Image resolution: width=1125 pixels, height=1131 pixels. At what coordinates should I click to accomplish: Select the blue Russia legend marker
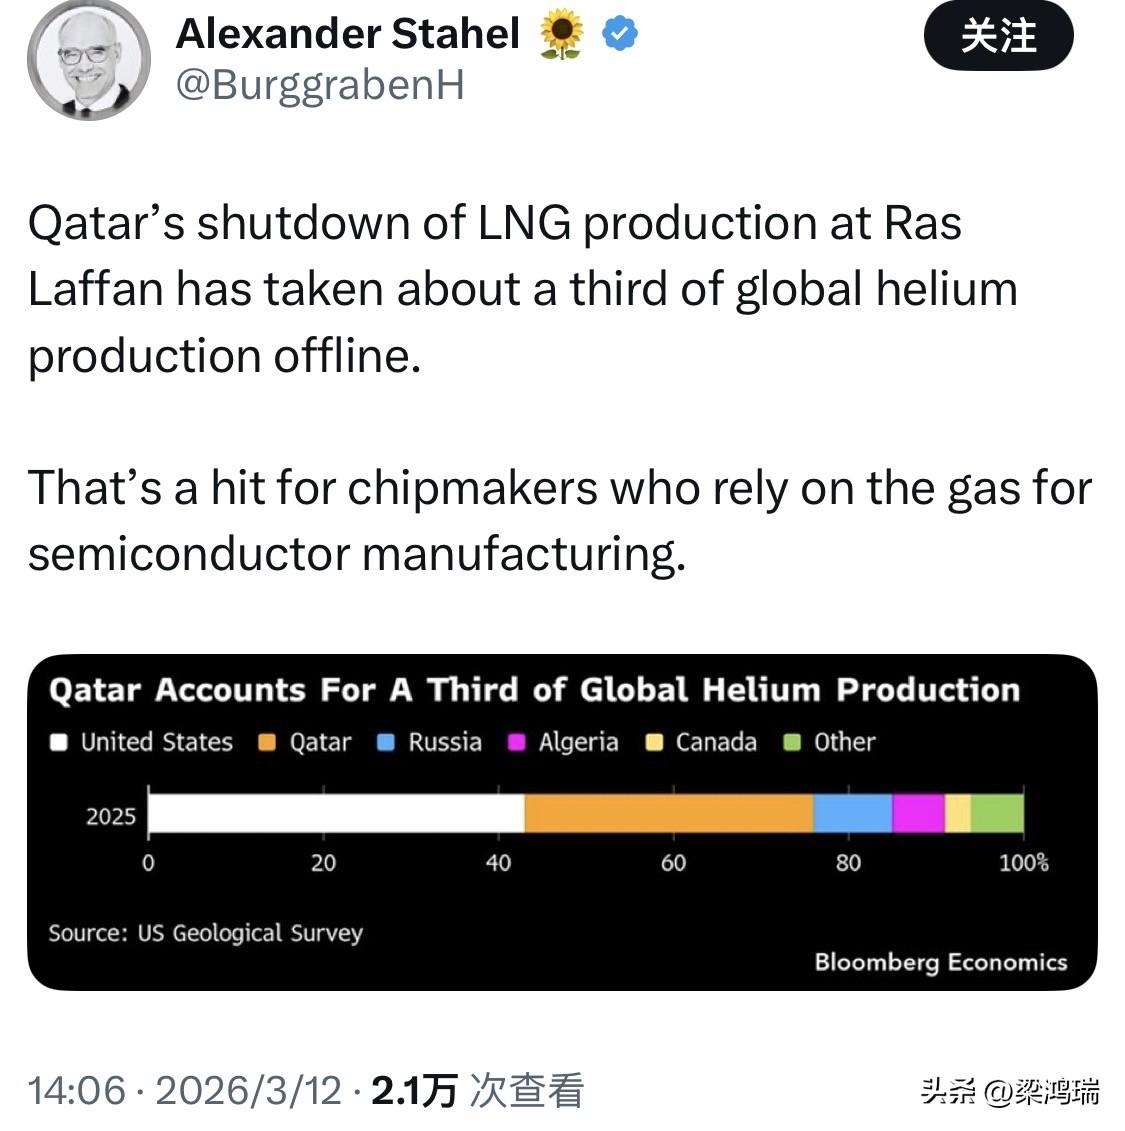[x=387, y=743]
